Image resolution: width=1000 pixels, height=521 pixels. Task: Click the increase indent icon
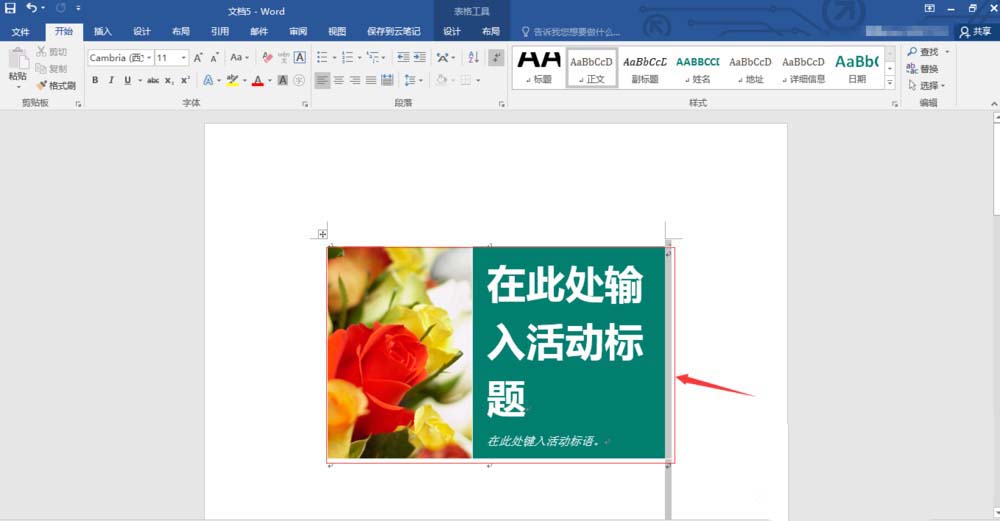point(418,57)
